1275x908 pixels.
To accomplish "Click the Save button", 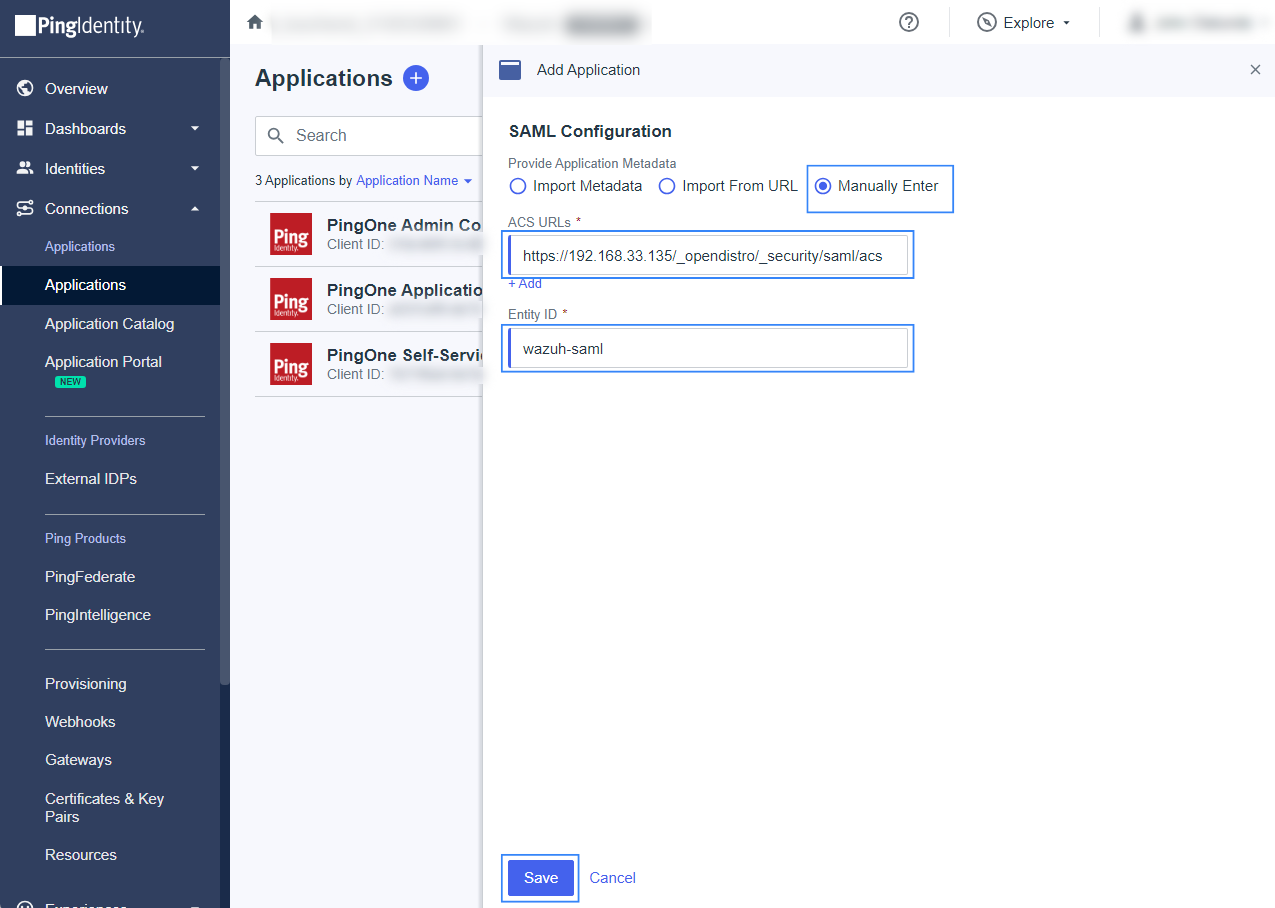I will pos(540,878).
